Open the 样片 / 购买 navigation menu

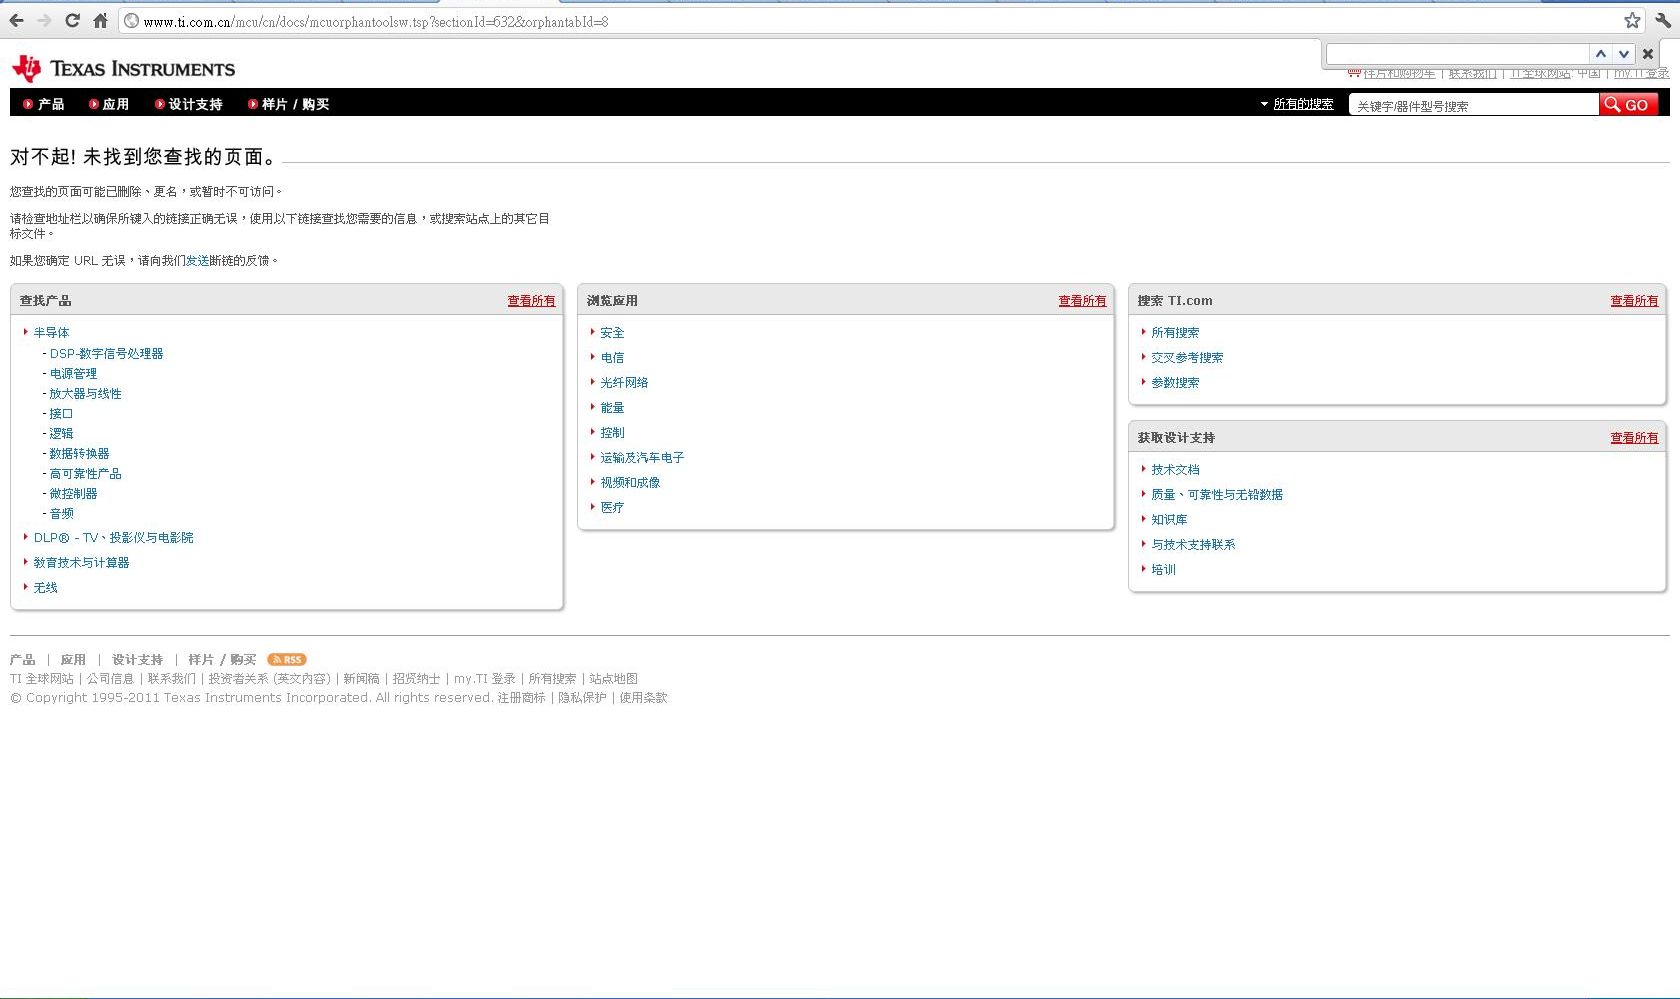click(288, 104)
